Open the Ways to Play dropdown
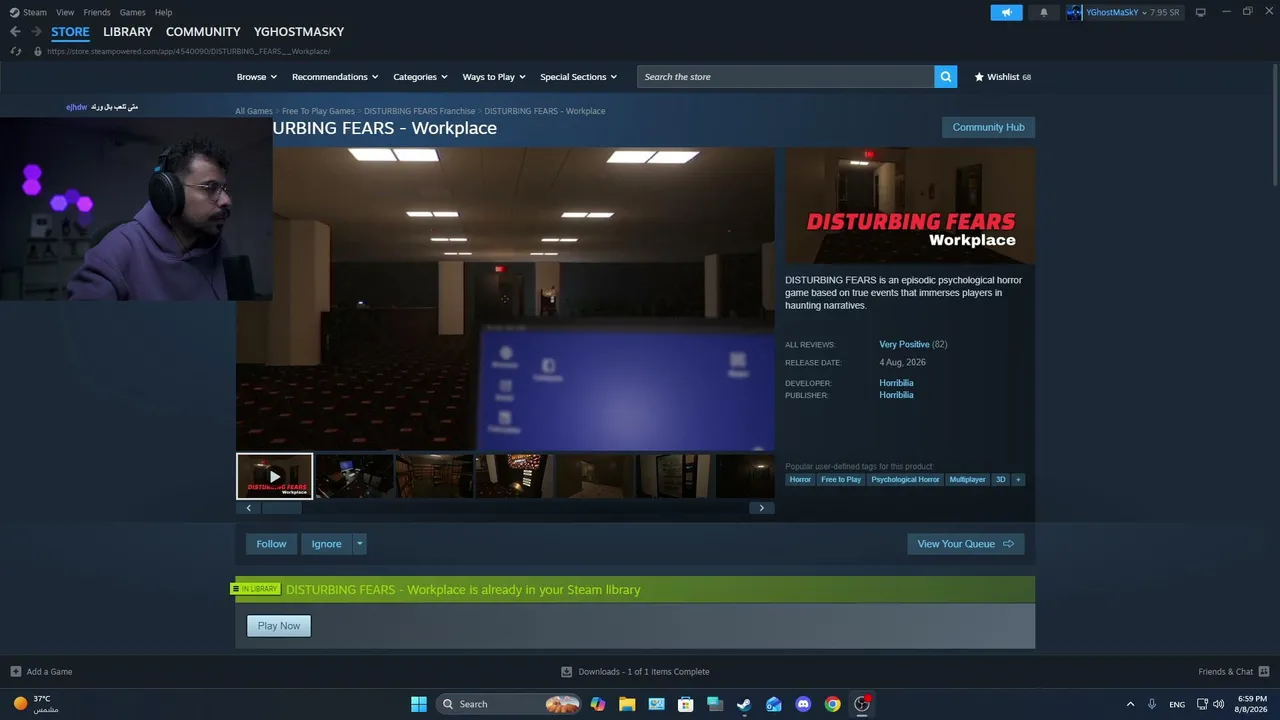Screen dimensions: 1280x720 (494, 77)
